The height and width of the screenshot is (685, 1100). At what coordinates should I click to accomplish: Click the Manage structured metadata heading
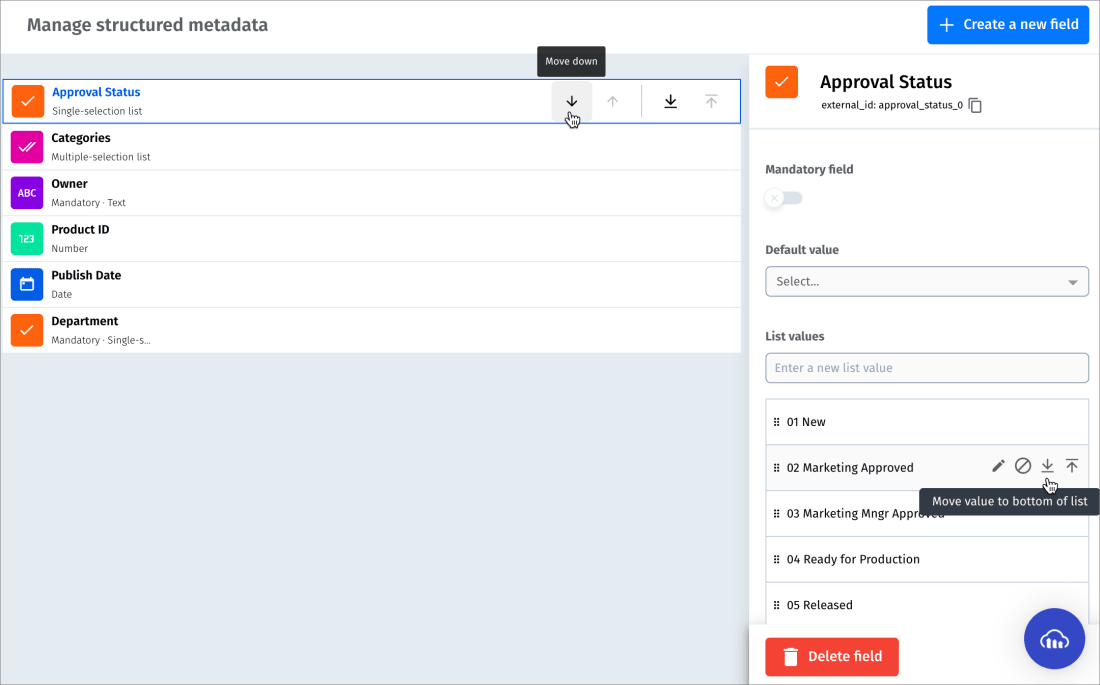pyautogui.click(x=147, y=25)
